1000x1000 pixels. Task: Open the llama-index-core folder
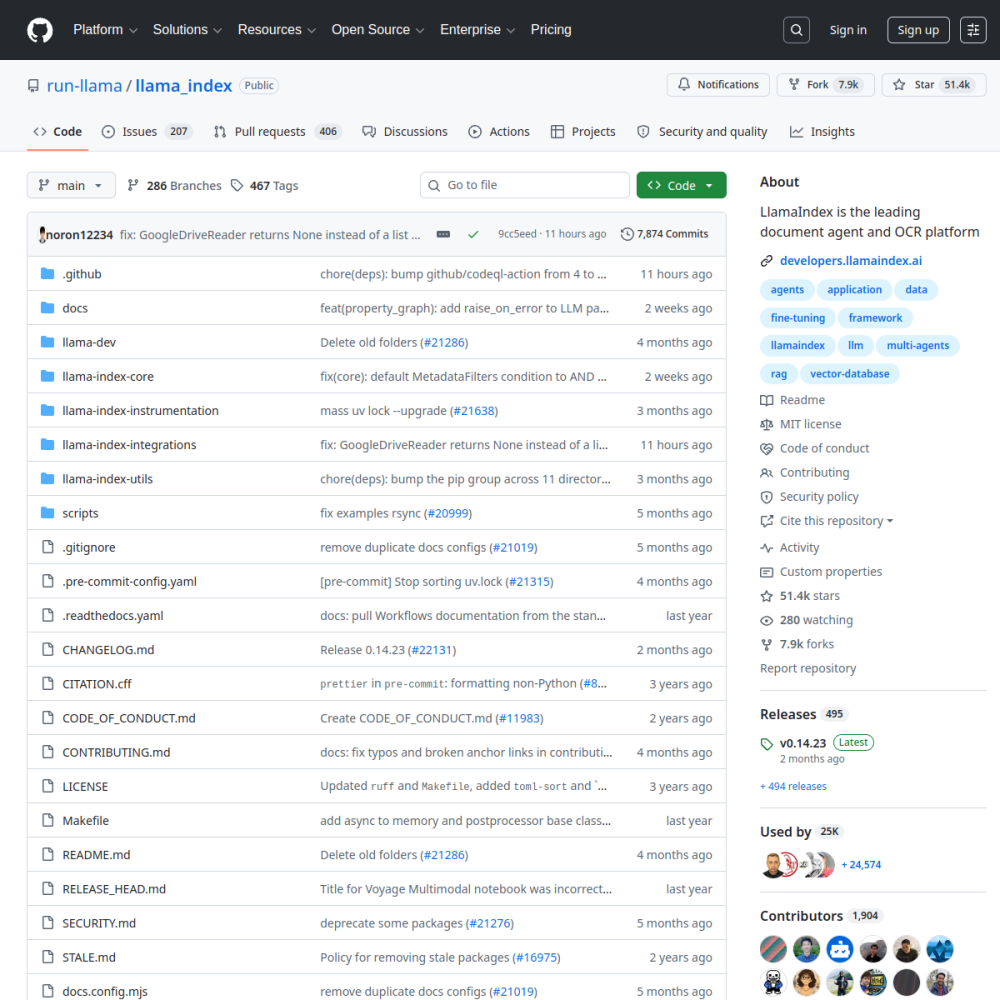click(108, 376)
